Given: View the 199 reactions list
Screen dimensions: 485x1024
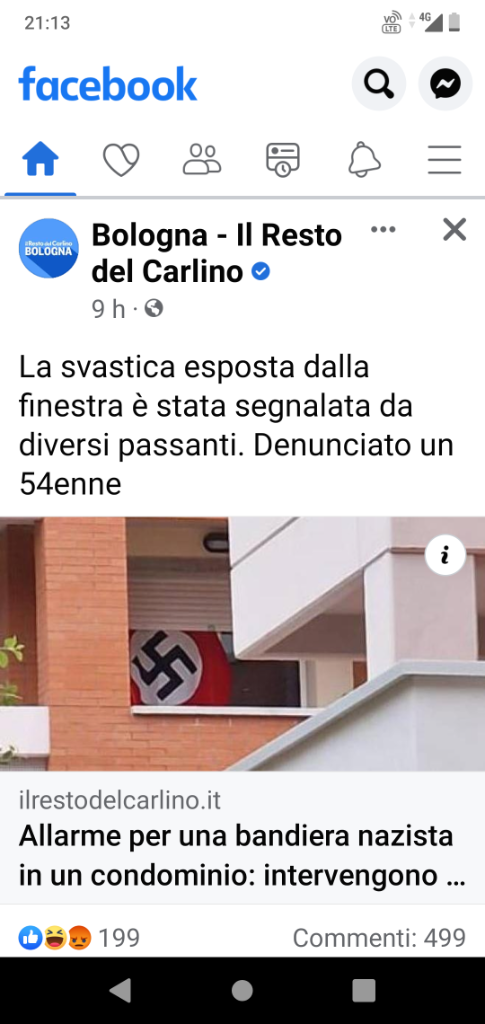Looking at the screenshot, I should (79, 938).
